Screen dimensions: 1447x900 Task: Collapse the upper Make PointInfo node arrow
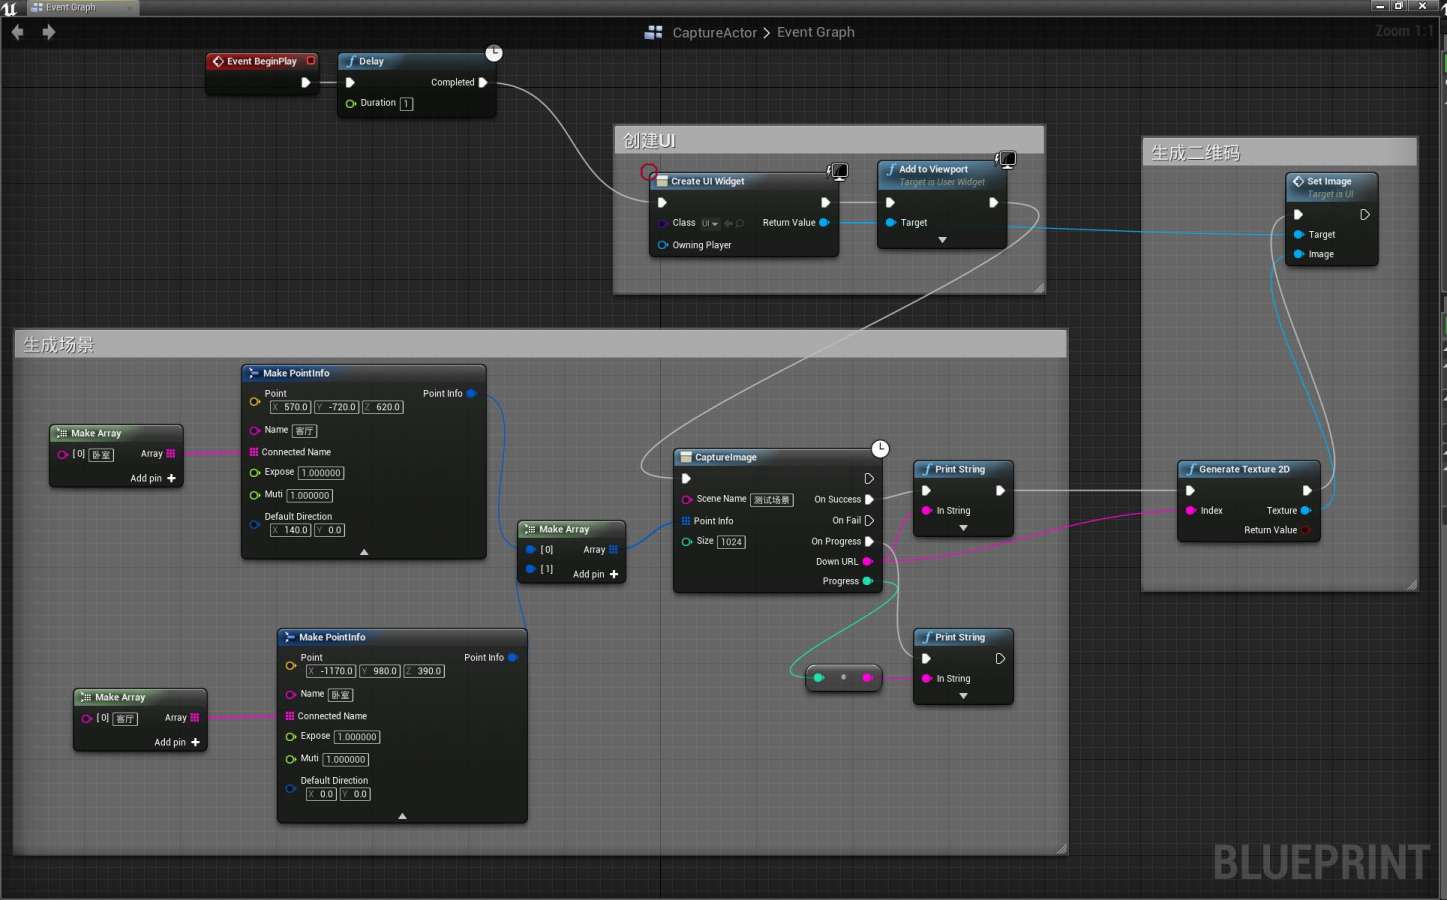coord(364,552)
